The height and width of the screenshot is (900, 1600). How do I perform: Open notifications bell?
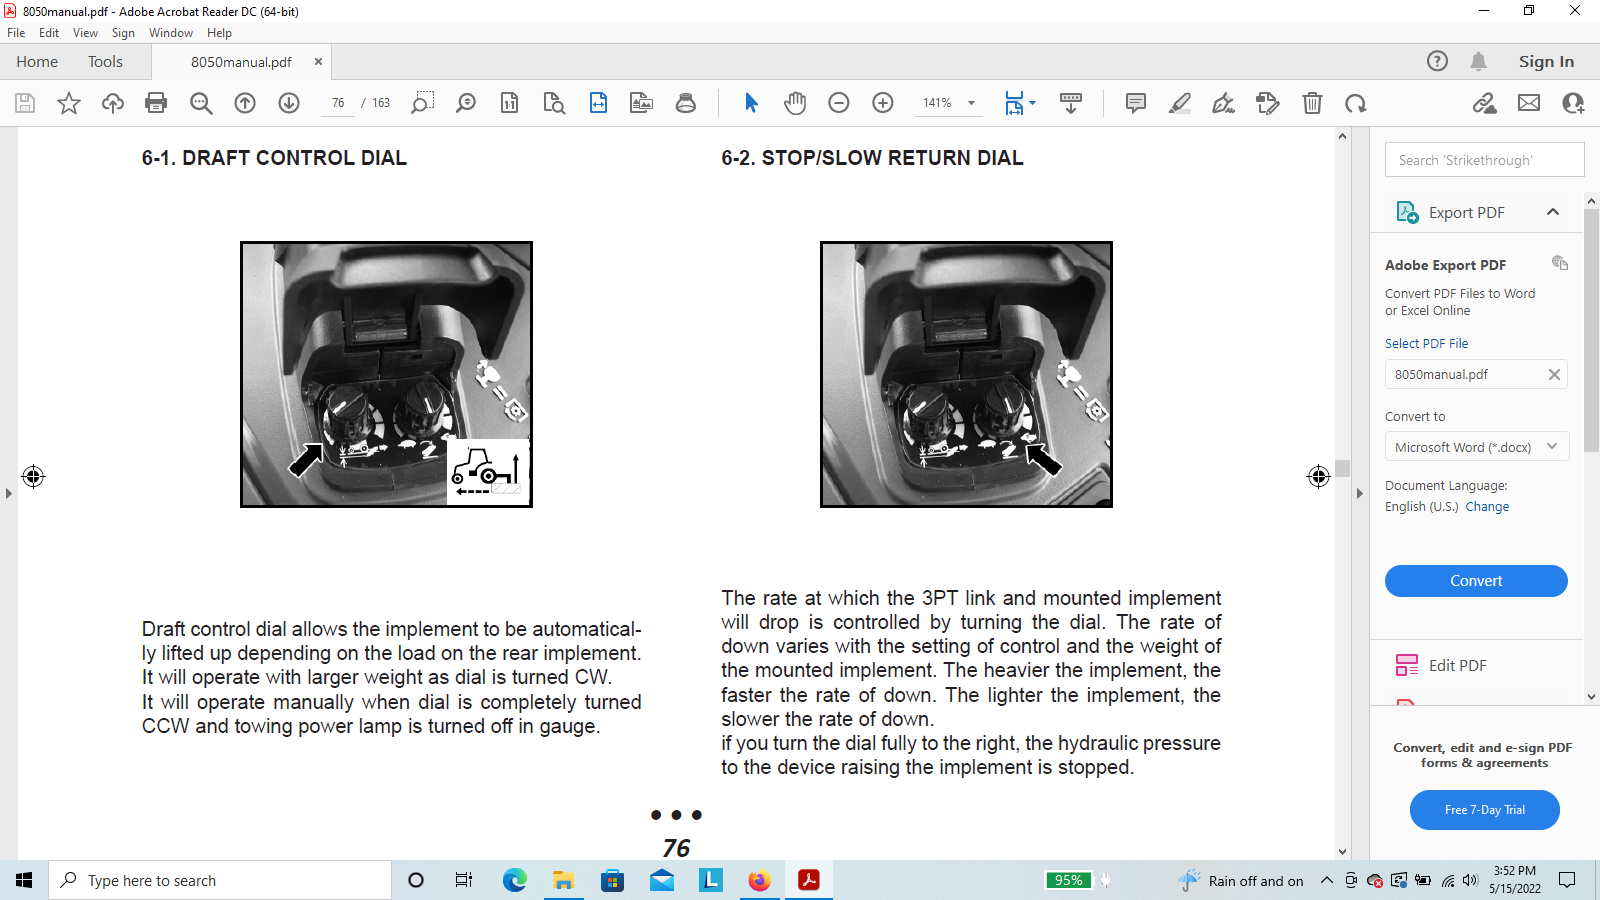[x=1479, y=61]
